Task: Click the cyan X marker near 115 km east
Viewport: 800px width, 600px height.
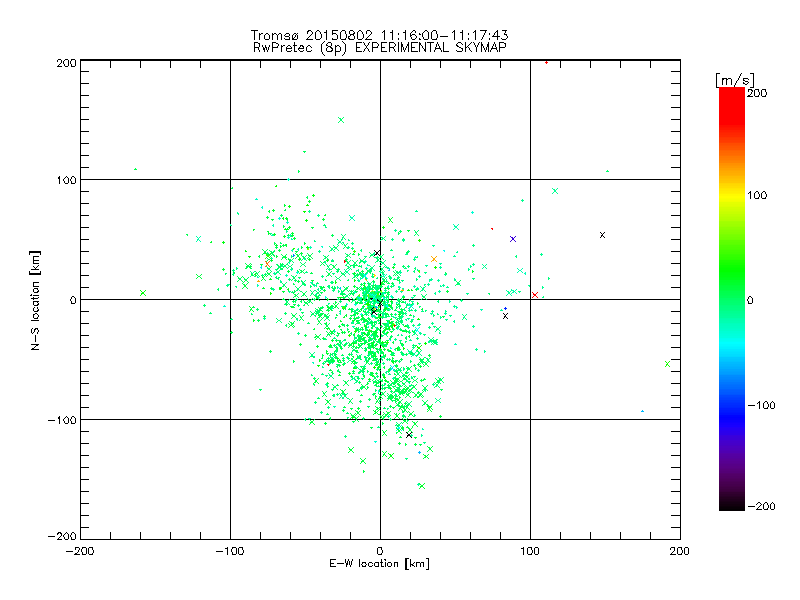Action: pyautogui.click(x=555, y=191)
